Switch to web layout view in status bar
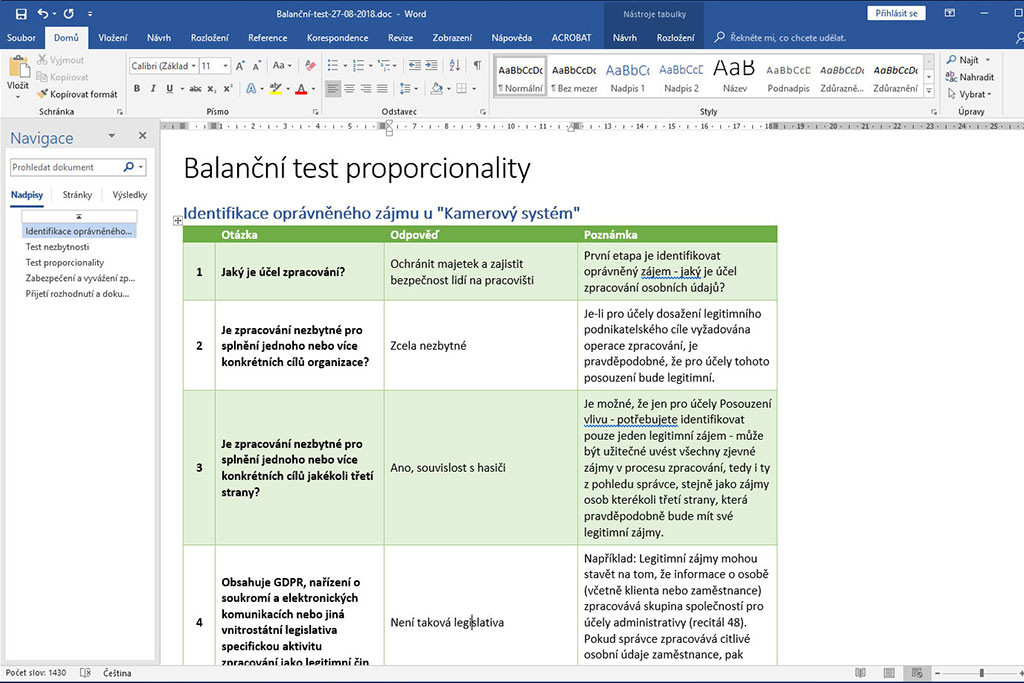This screenshot has width=1024, height=683. pos(917,673)
